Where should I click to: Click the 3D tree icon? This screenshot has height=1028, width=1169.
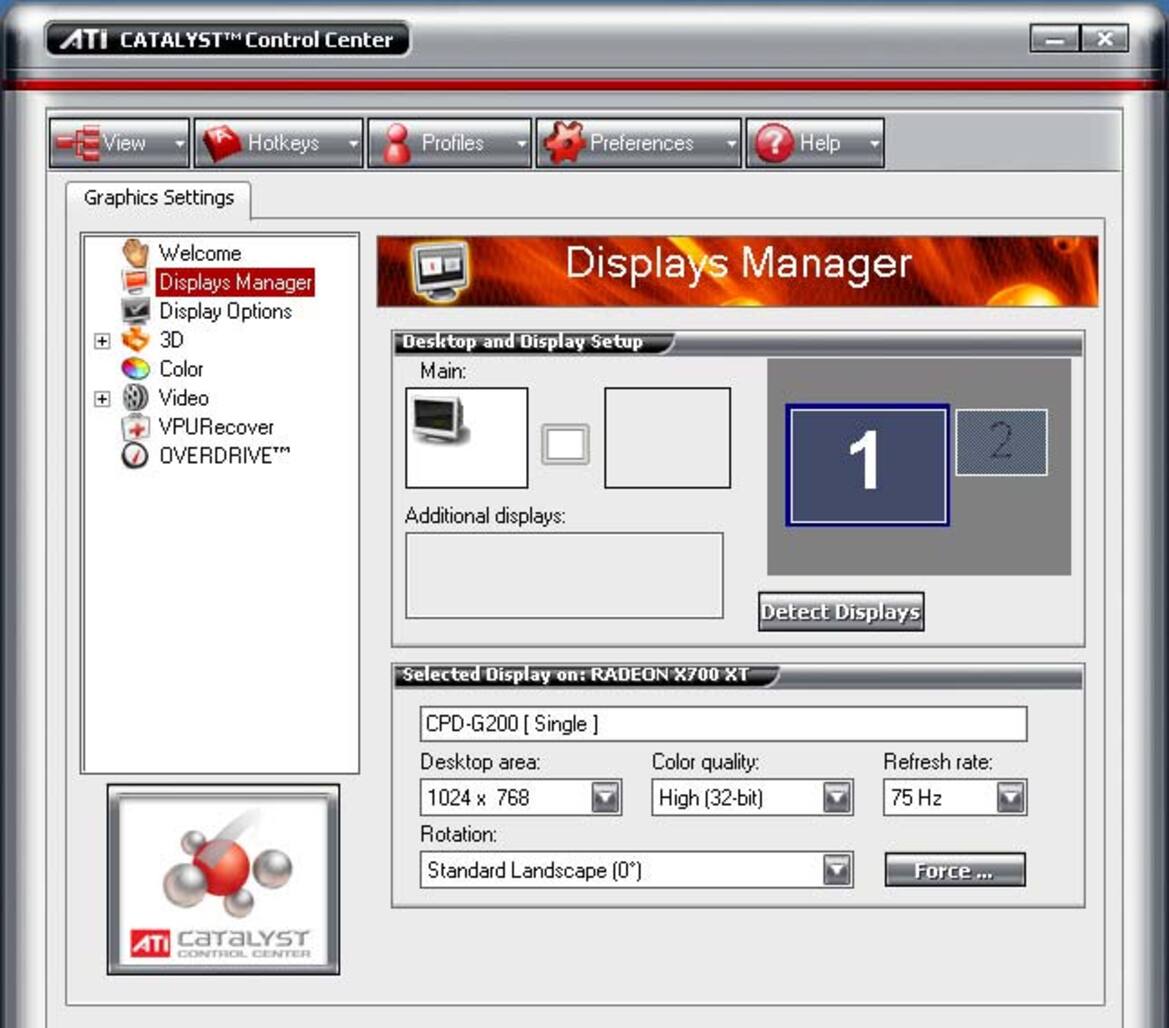(x=136, y=340)
